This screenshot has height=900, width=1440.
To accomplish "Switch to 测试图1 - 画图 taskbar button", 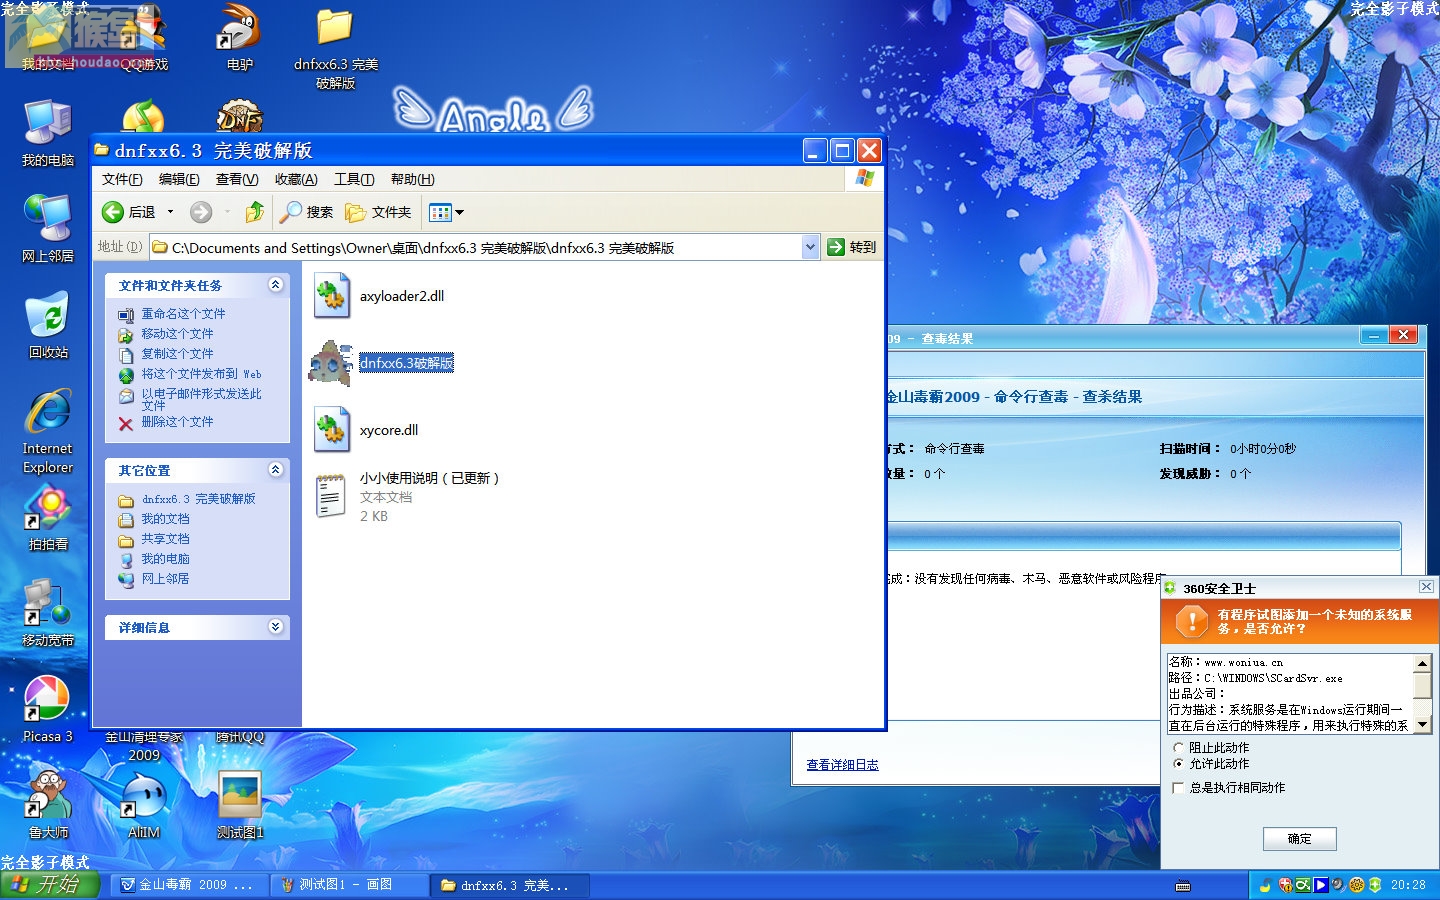I will click(349, 885).
